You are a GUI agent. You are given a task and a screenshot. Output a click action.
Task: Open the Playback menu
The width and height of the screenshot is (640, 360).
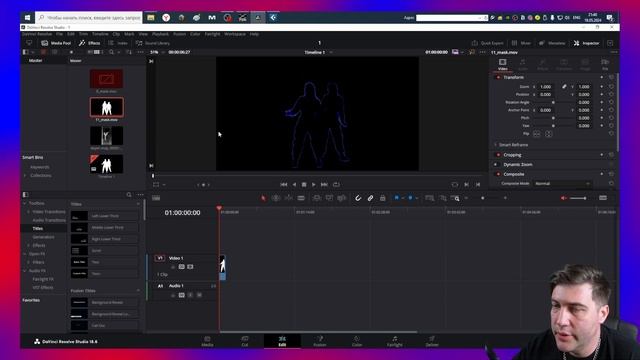[x=160, y=34]
